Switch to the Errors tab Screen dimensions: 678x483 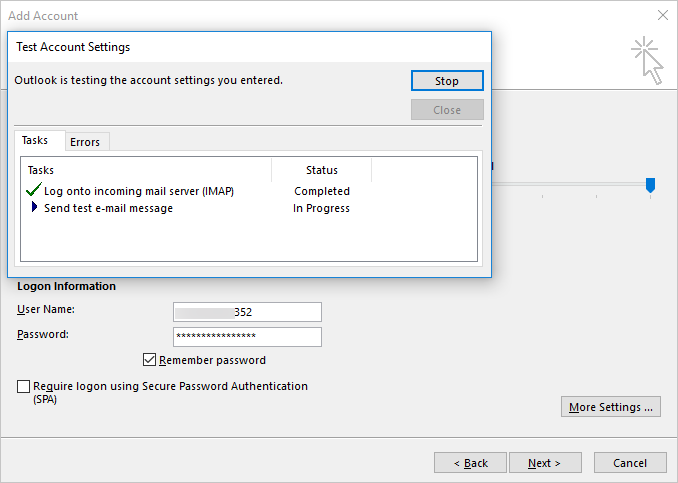(85, 142)
